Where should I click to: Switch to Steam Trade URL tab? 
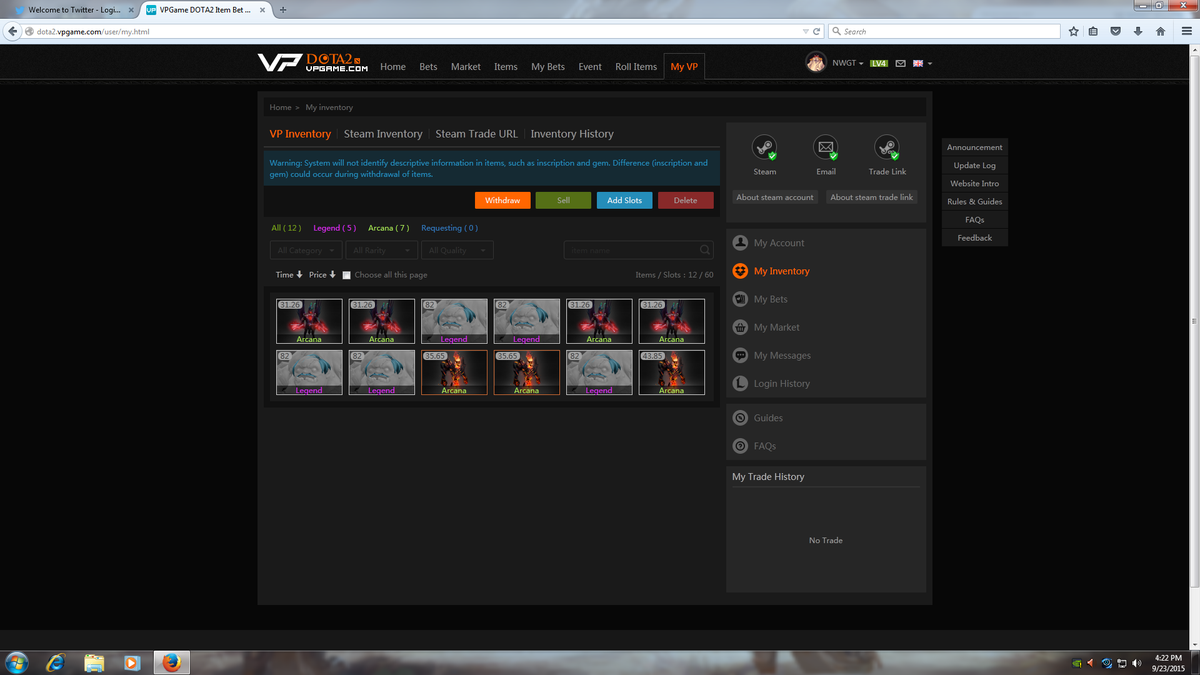pyautogui.click(x=476, y=134)
